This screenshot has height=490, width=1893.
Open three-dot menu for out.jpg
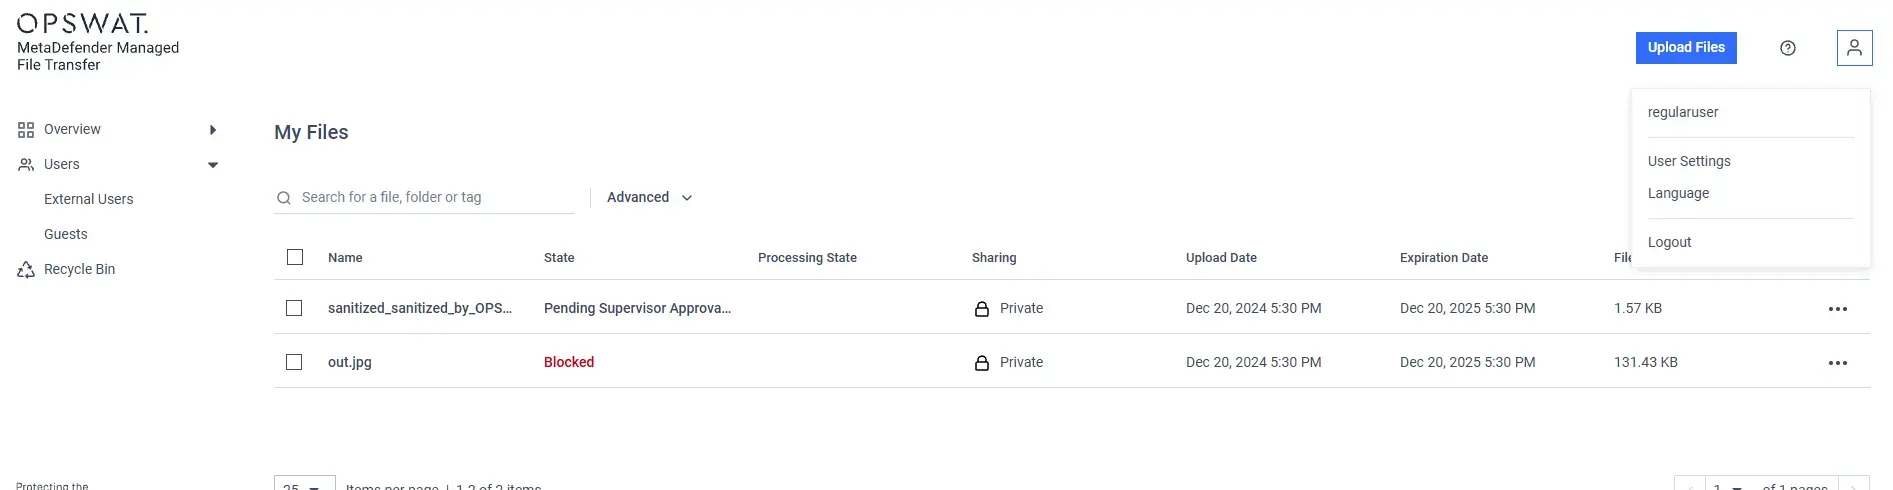1838,363
